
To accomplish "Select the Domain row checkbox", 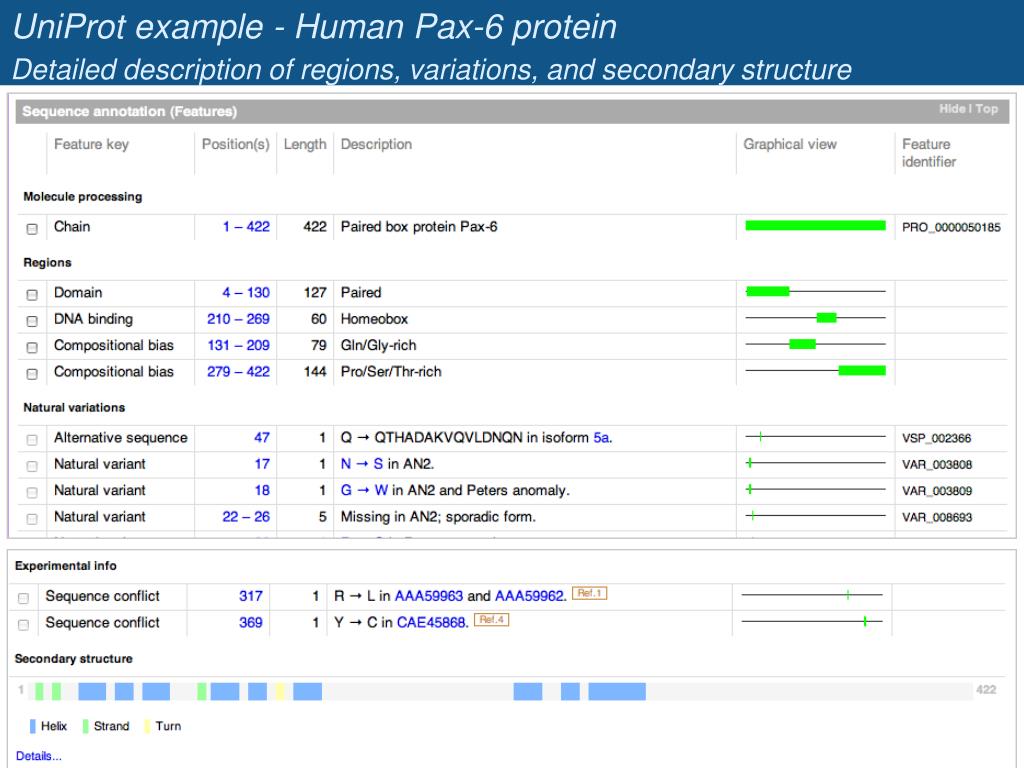I will (32, 295).
